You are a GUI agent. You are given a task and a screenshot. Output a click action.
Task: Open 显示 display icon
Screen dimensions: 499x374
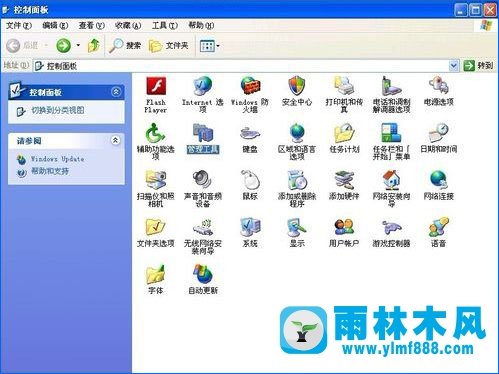297,233
